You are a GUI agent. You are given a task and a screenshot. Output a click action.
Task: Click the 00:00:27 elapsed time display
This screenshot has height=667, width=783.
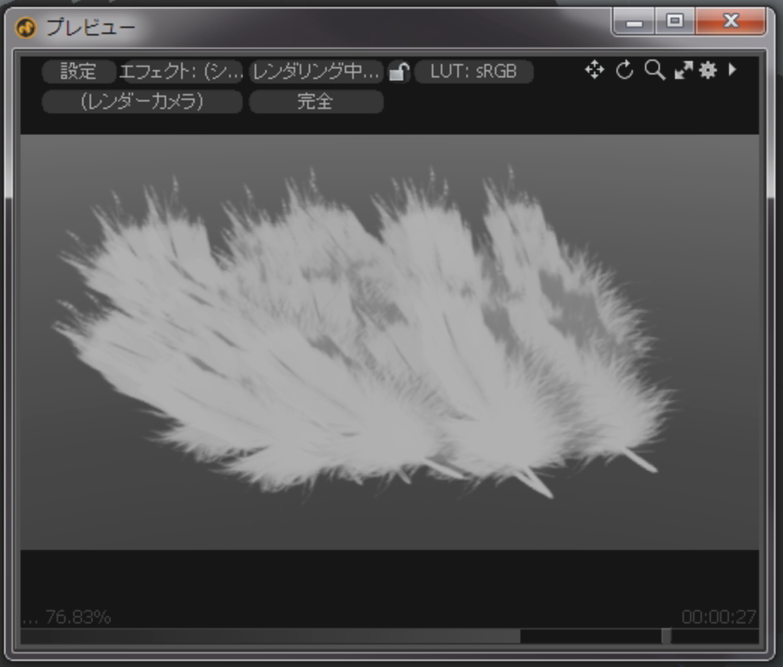718,617
